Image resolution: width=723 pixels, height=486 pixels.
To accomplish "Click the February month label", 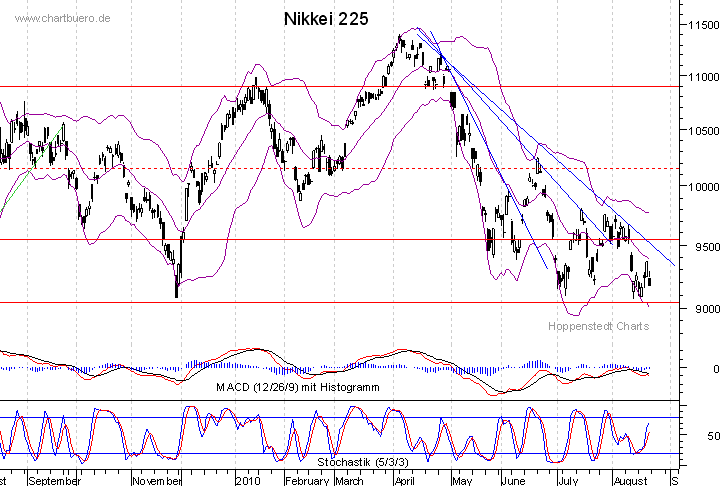I will point(307,481).
